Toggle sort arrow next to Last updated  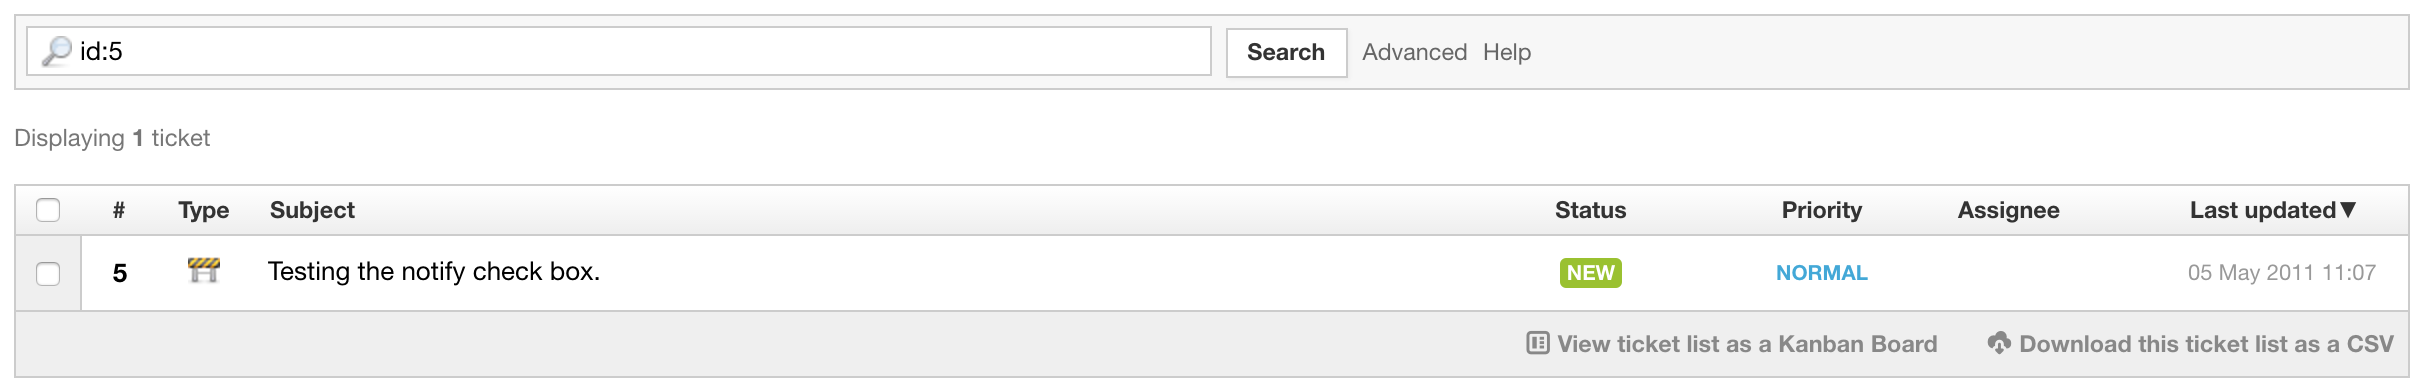(x=2348, y=209)
